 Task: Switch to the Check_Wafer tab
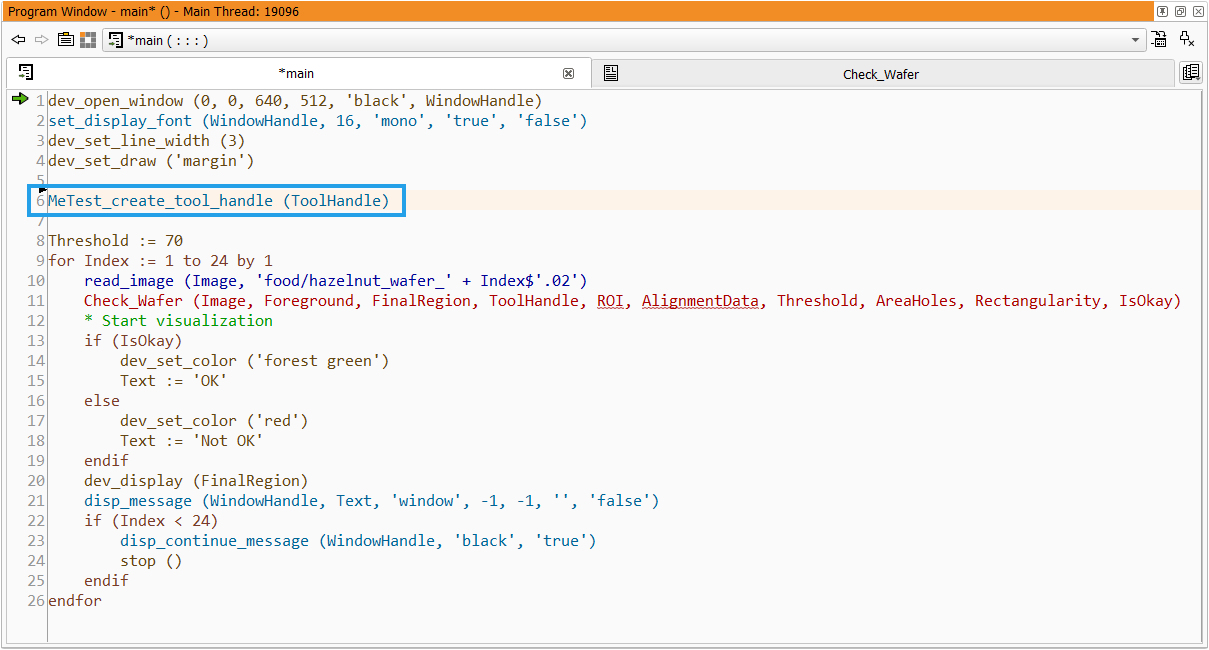(x=880, y=74)
